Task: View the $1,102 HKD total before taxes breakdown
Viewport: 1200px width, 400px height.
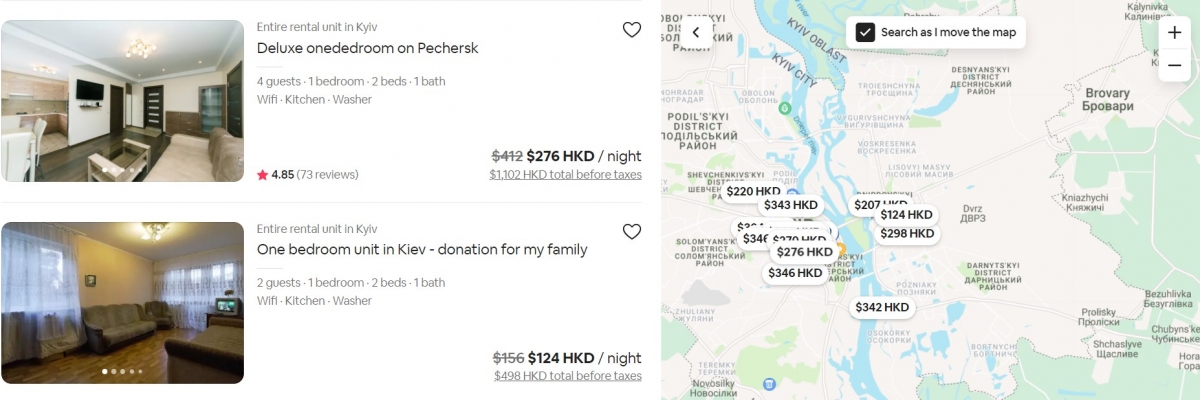Action: point(565,174)
